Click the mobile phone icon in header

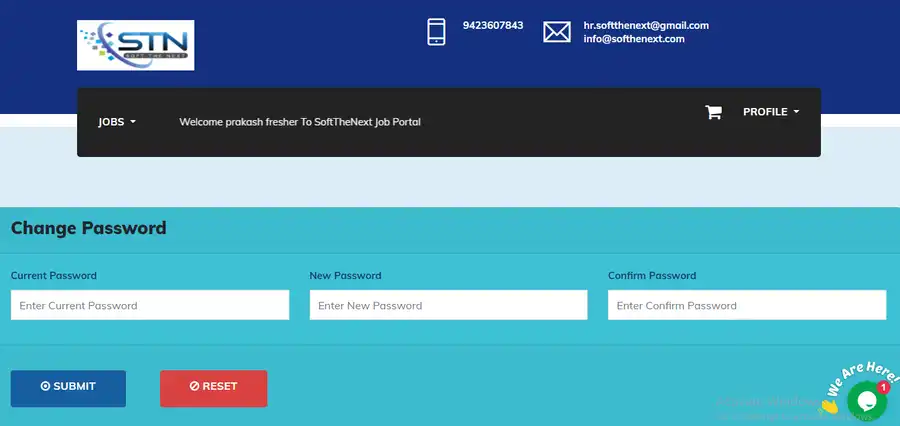[x=436, y=32]
